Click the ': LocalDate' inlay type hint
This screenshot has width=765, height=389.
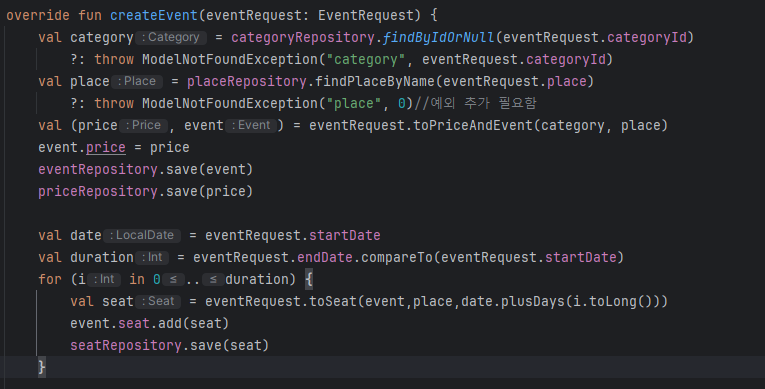(142, 235)
